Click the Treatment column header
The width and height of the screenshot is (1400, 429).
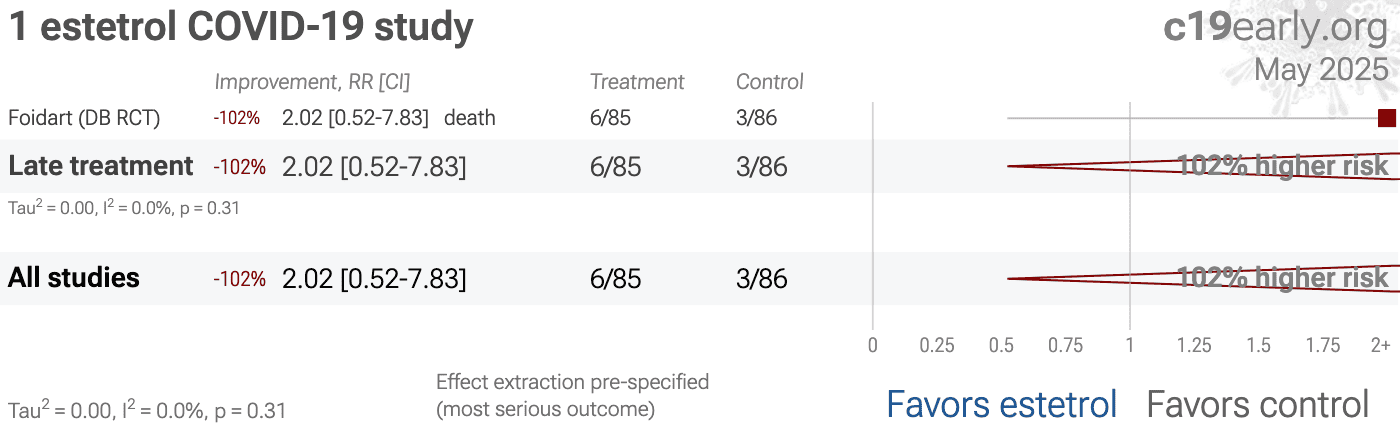click(x=637, y=82)
